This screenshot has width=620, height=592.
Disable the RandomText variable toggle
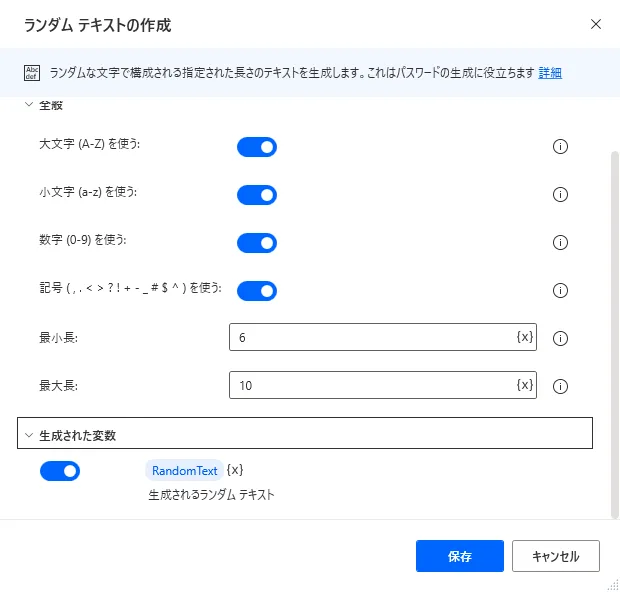click(x=60, y=471)
